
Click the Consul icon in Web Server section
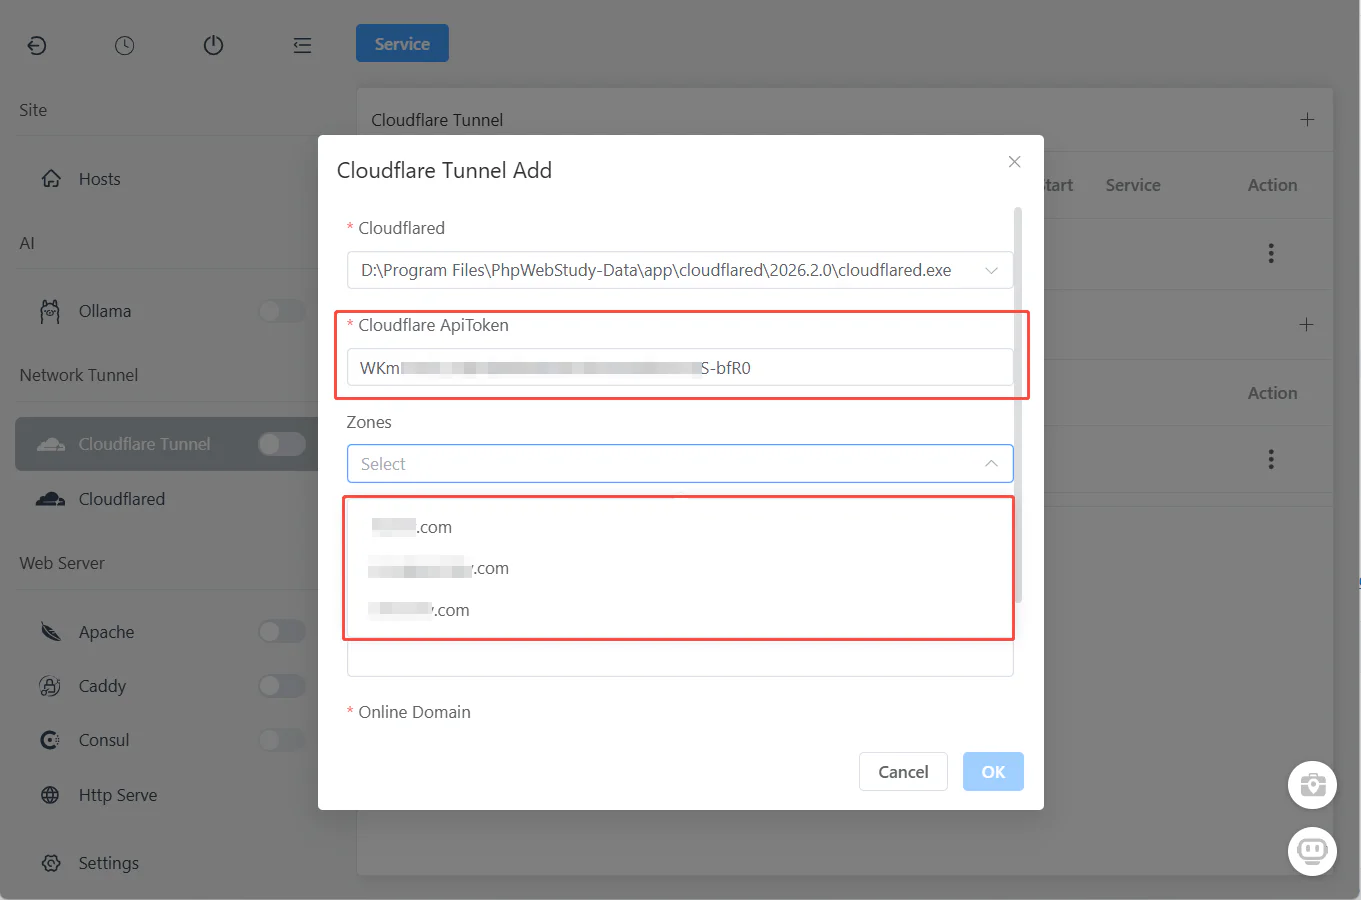(x=50, y=739)
